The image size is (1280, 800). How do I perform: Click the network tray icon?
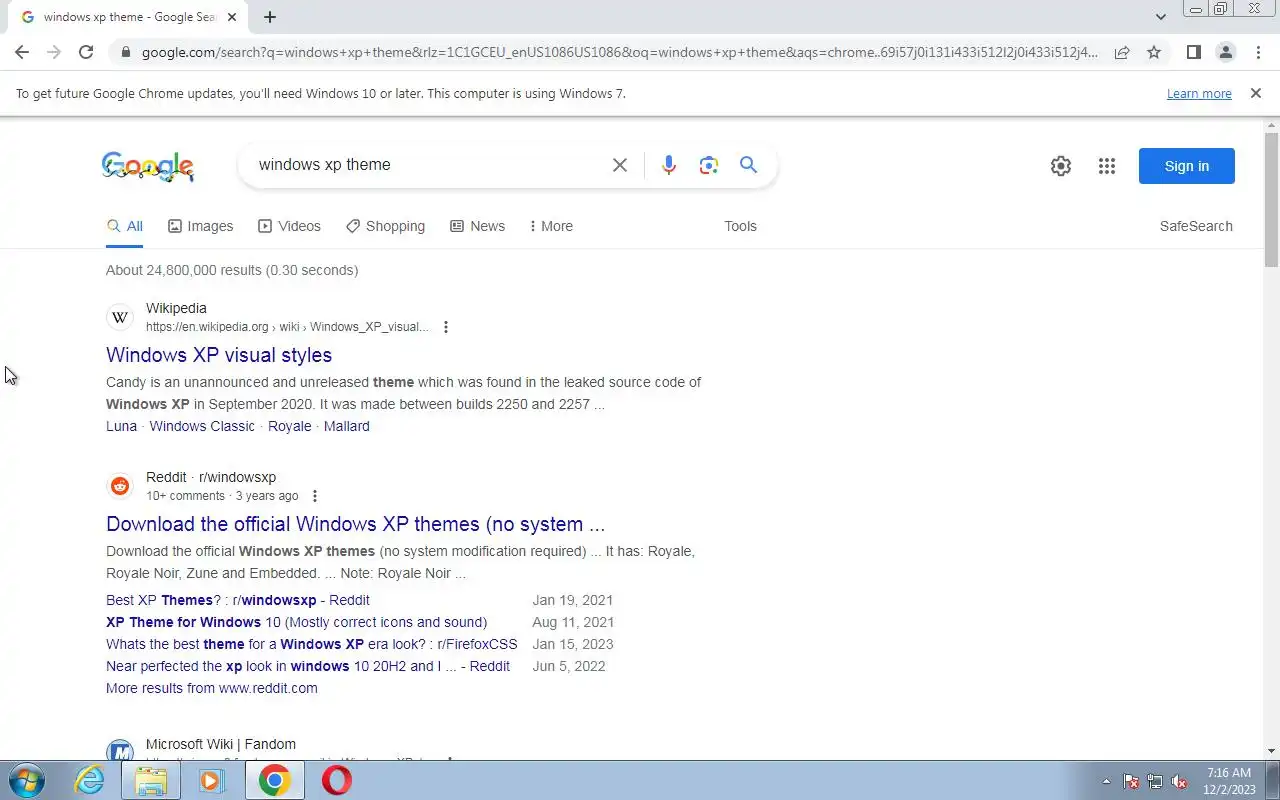click(1155, 781)
